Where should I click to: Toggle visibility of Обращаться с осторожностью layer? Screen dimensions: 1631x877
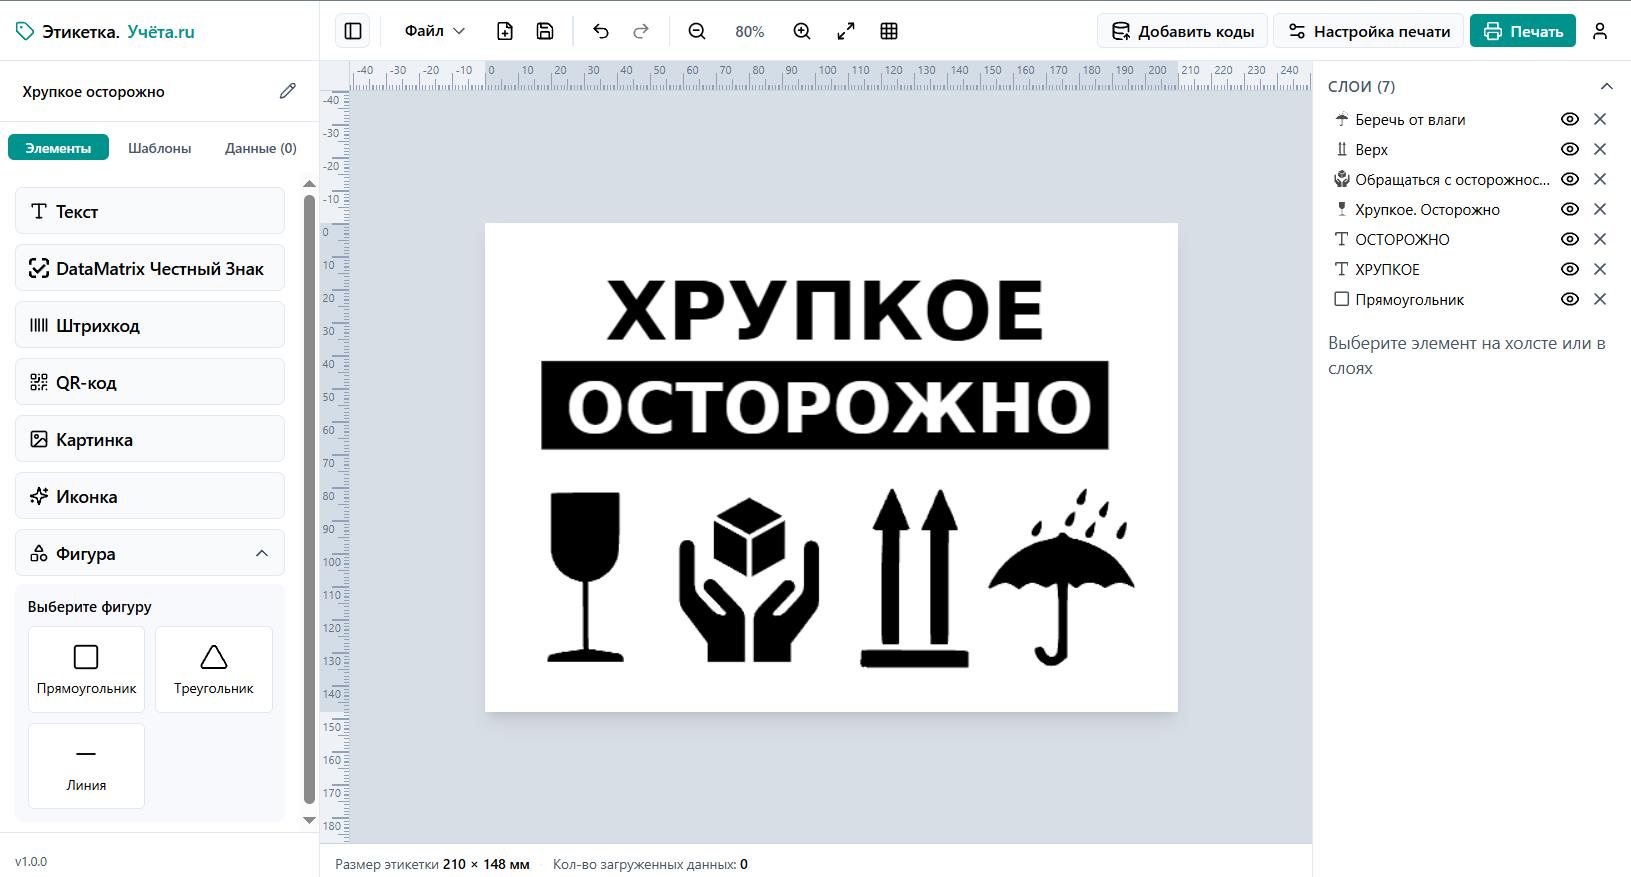1570,179
